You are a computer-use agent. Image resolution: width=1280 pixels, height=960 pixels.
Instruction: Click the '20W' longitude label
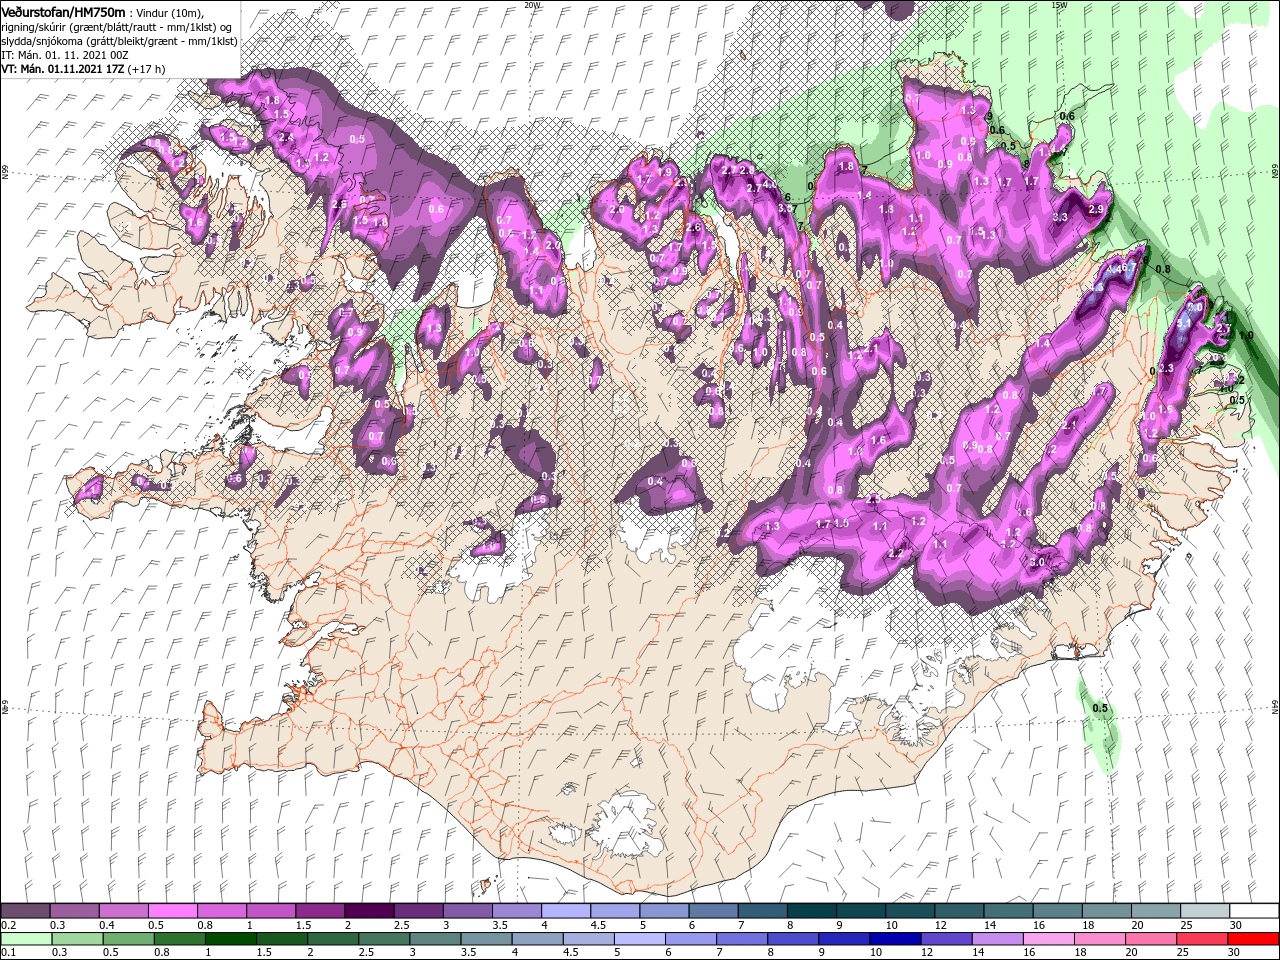[532, 4]
